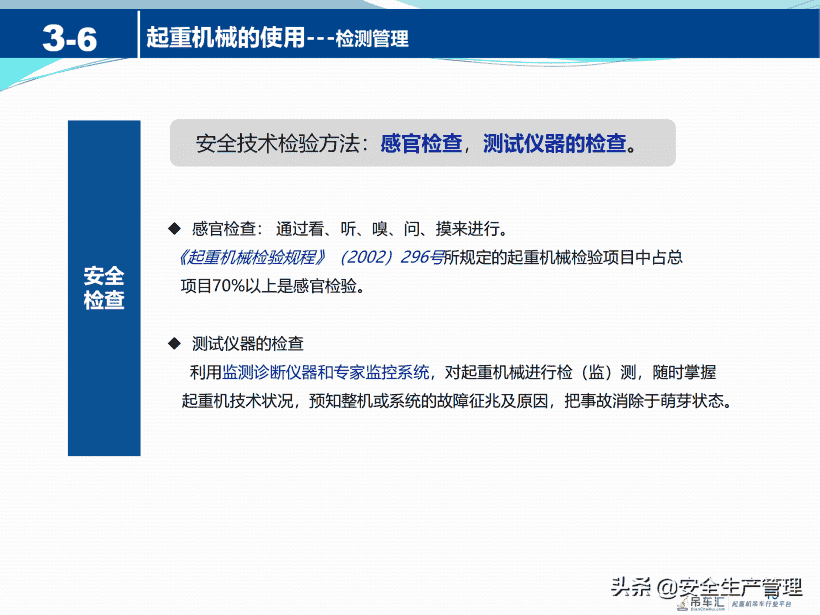The height and width of the screenshot is (615, 820).
Task: Click the diamond bullet before 测试仪器的检查
Action: (174, 344)
